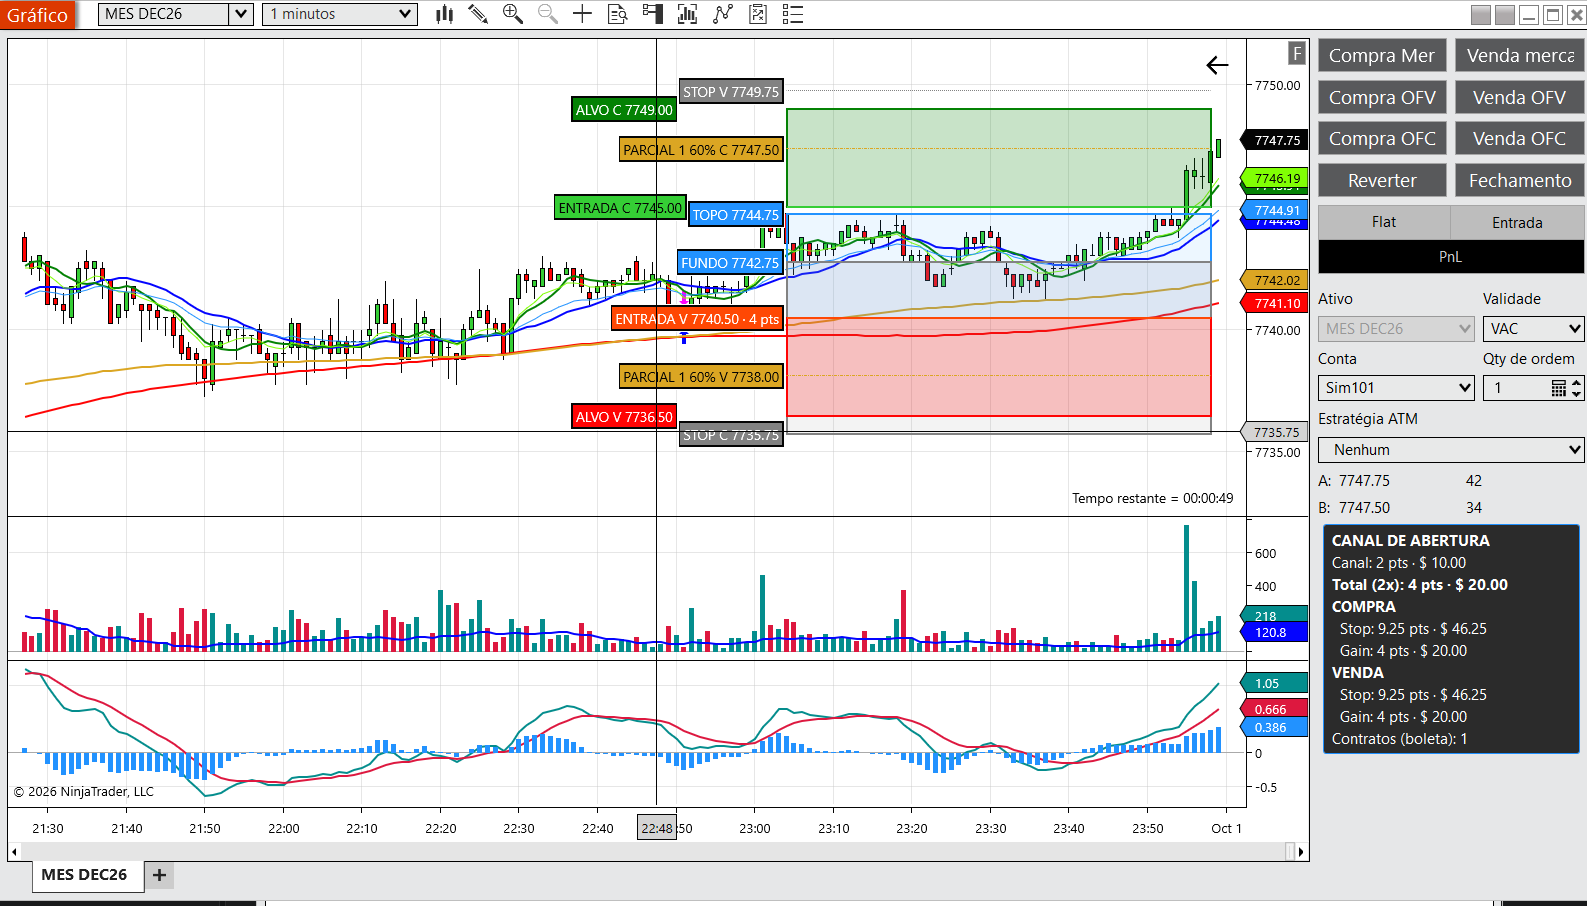Click the PARCIAL 1 60% V 7738.00 label
Screen dimensions: 1587x906
(x=701, y=377)
